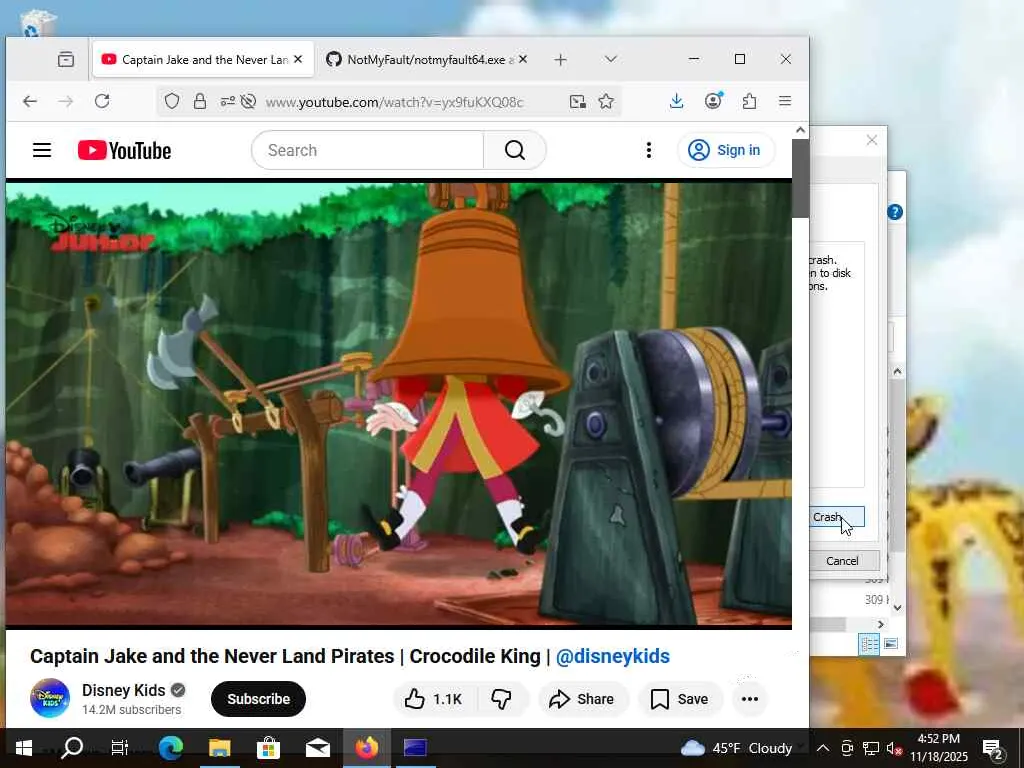Open the YouTube guide hamburger menu
Viewport: 1024px width, 768px height.
(42, 150)
